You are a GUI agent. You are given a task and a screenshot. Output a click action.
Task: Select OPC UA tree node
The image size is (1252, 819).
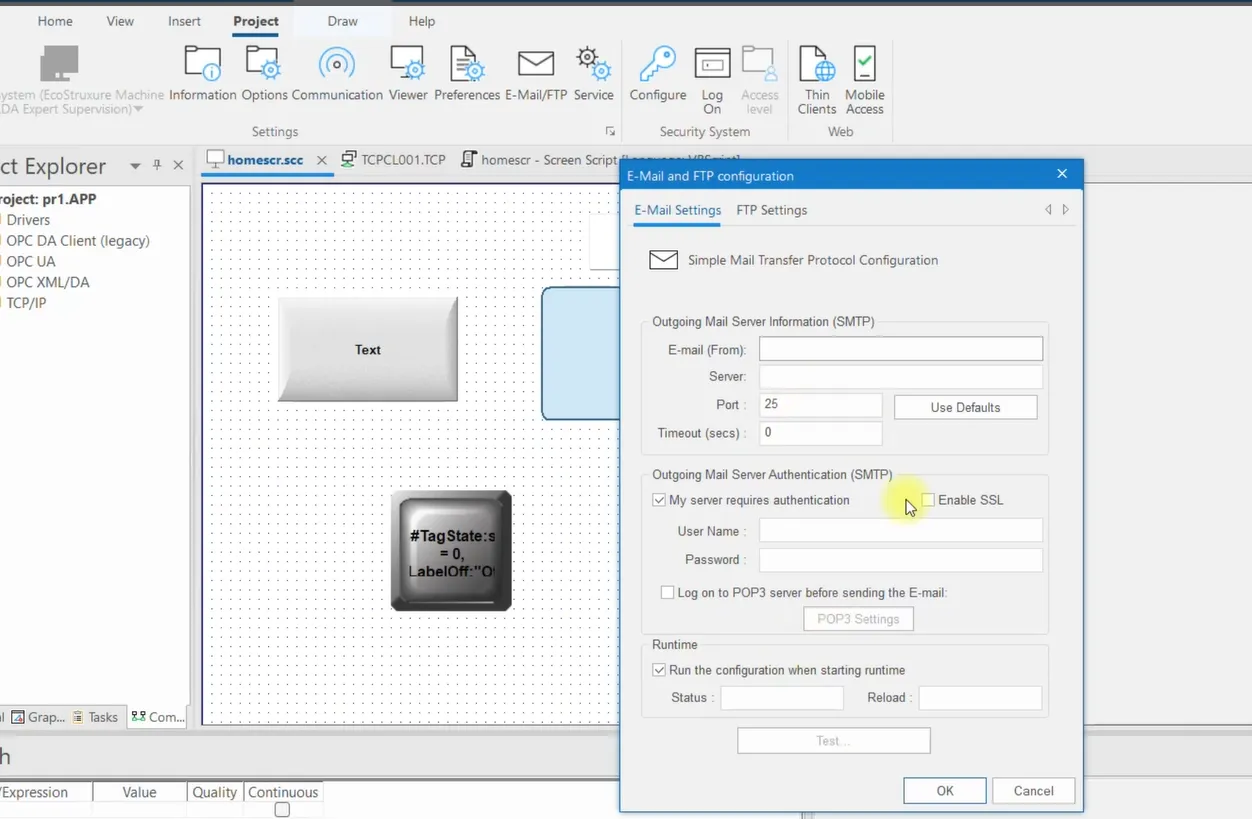pyautogui.click(x=31, y=262)
